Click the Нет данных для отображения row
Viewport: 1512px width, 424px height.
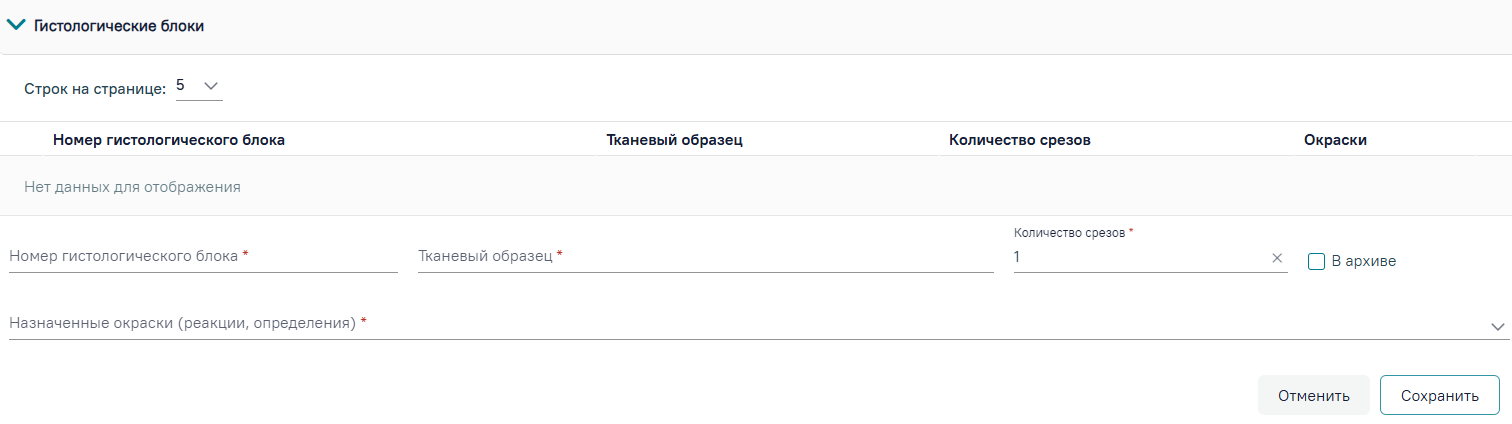coord(756,186)
